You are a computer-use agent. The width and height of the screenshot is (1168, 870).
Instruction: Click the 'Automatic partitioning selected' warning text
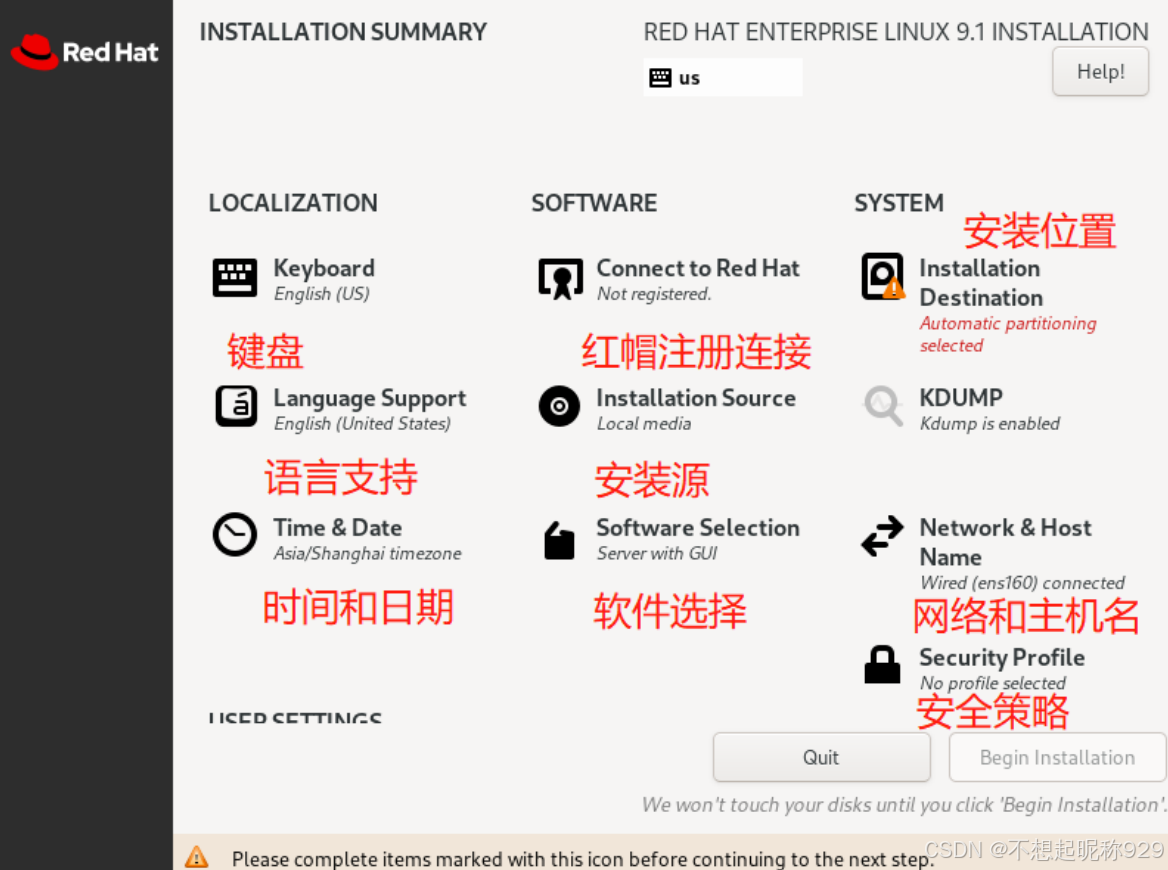(1008, 334)
